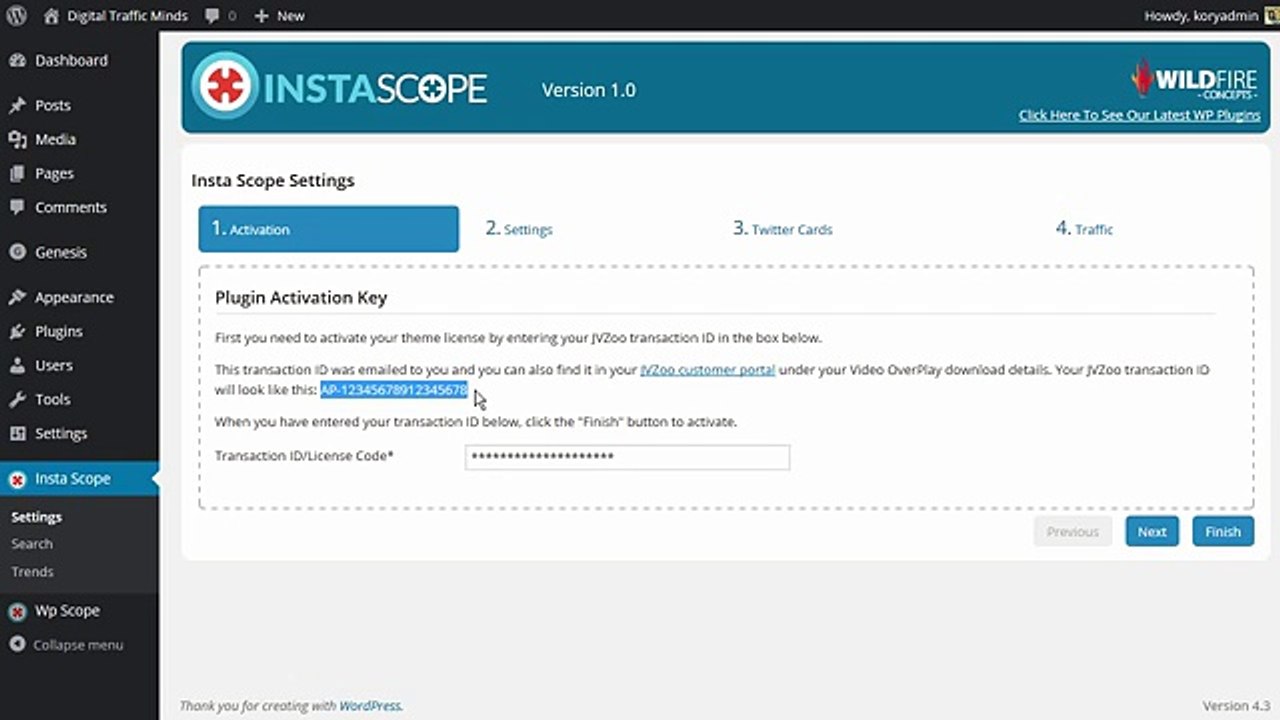The height and width of the screenshot is (720, 1280).
Task: Click the WordPress logo icon
Action: (16, 16)
